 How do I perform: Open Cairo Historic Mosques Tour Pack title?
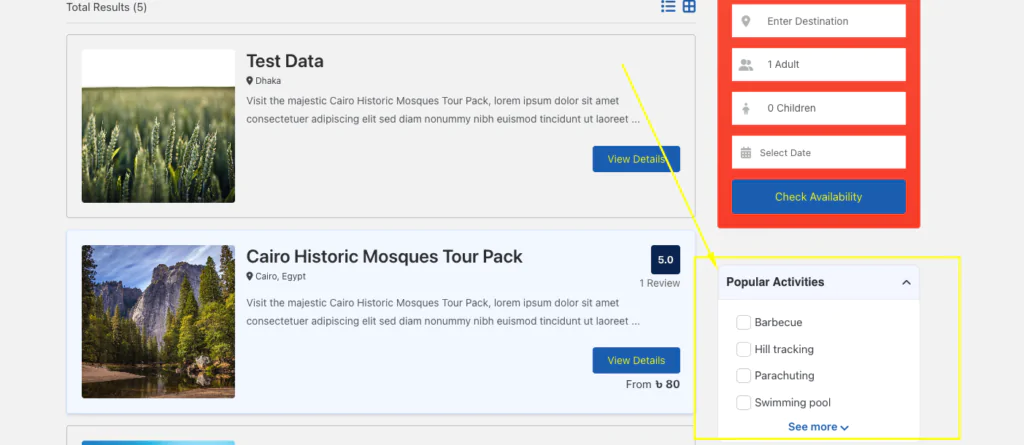384,257
